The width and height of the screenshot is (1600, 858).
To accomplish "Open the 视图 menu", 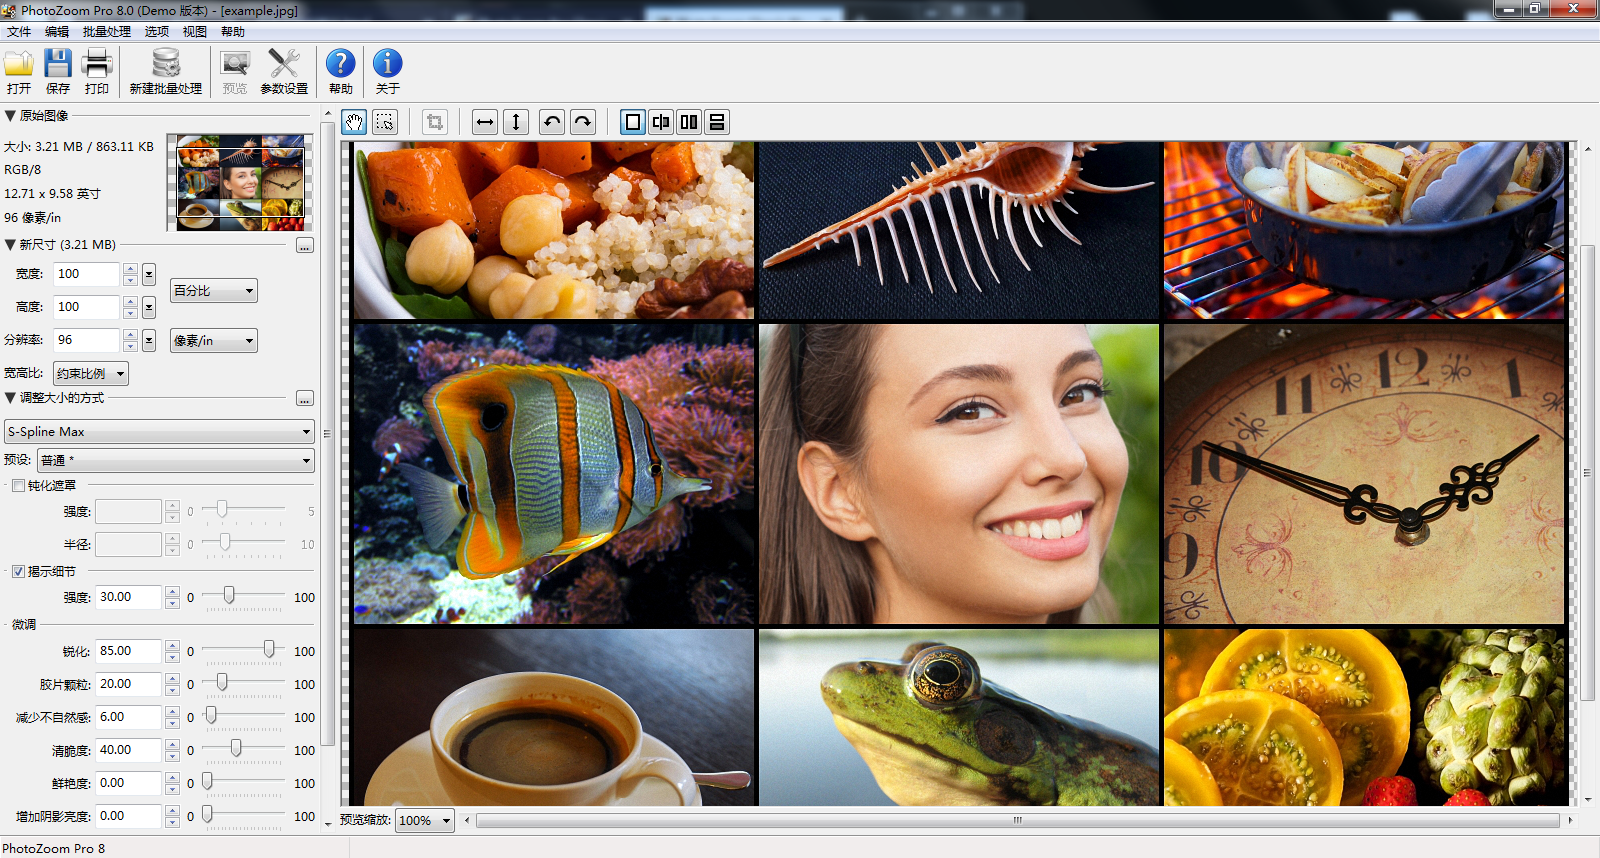I will pos(195,32).
